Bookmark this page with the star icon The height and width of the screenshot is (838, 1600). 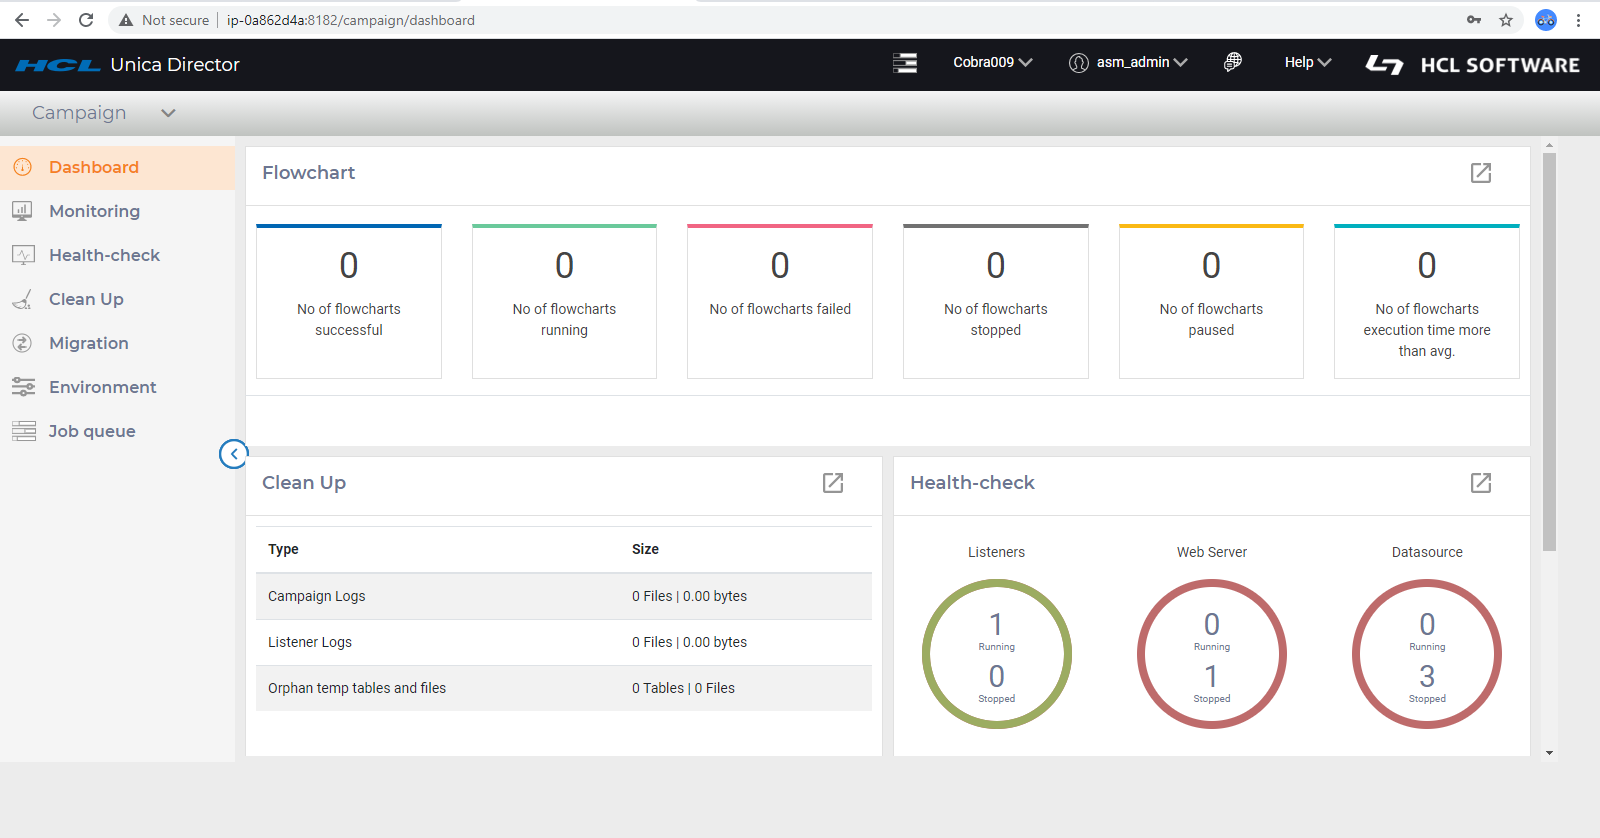[x=1505, y=20]
